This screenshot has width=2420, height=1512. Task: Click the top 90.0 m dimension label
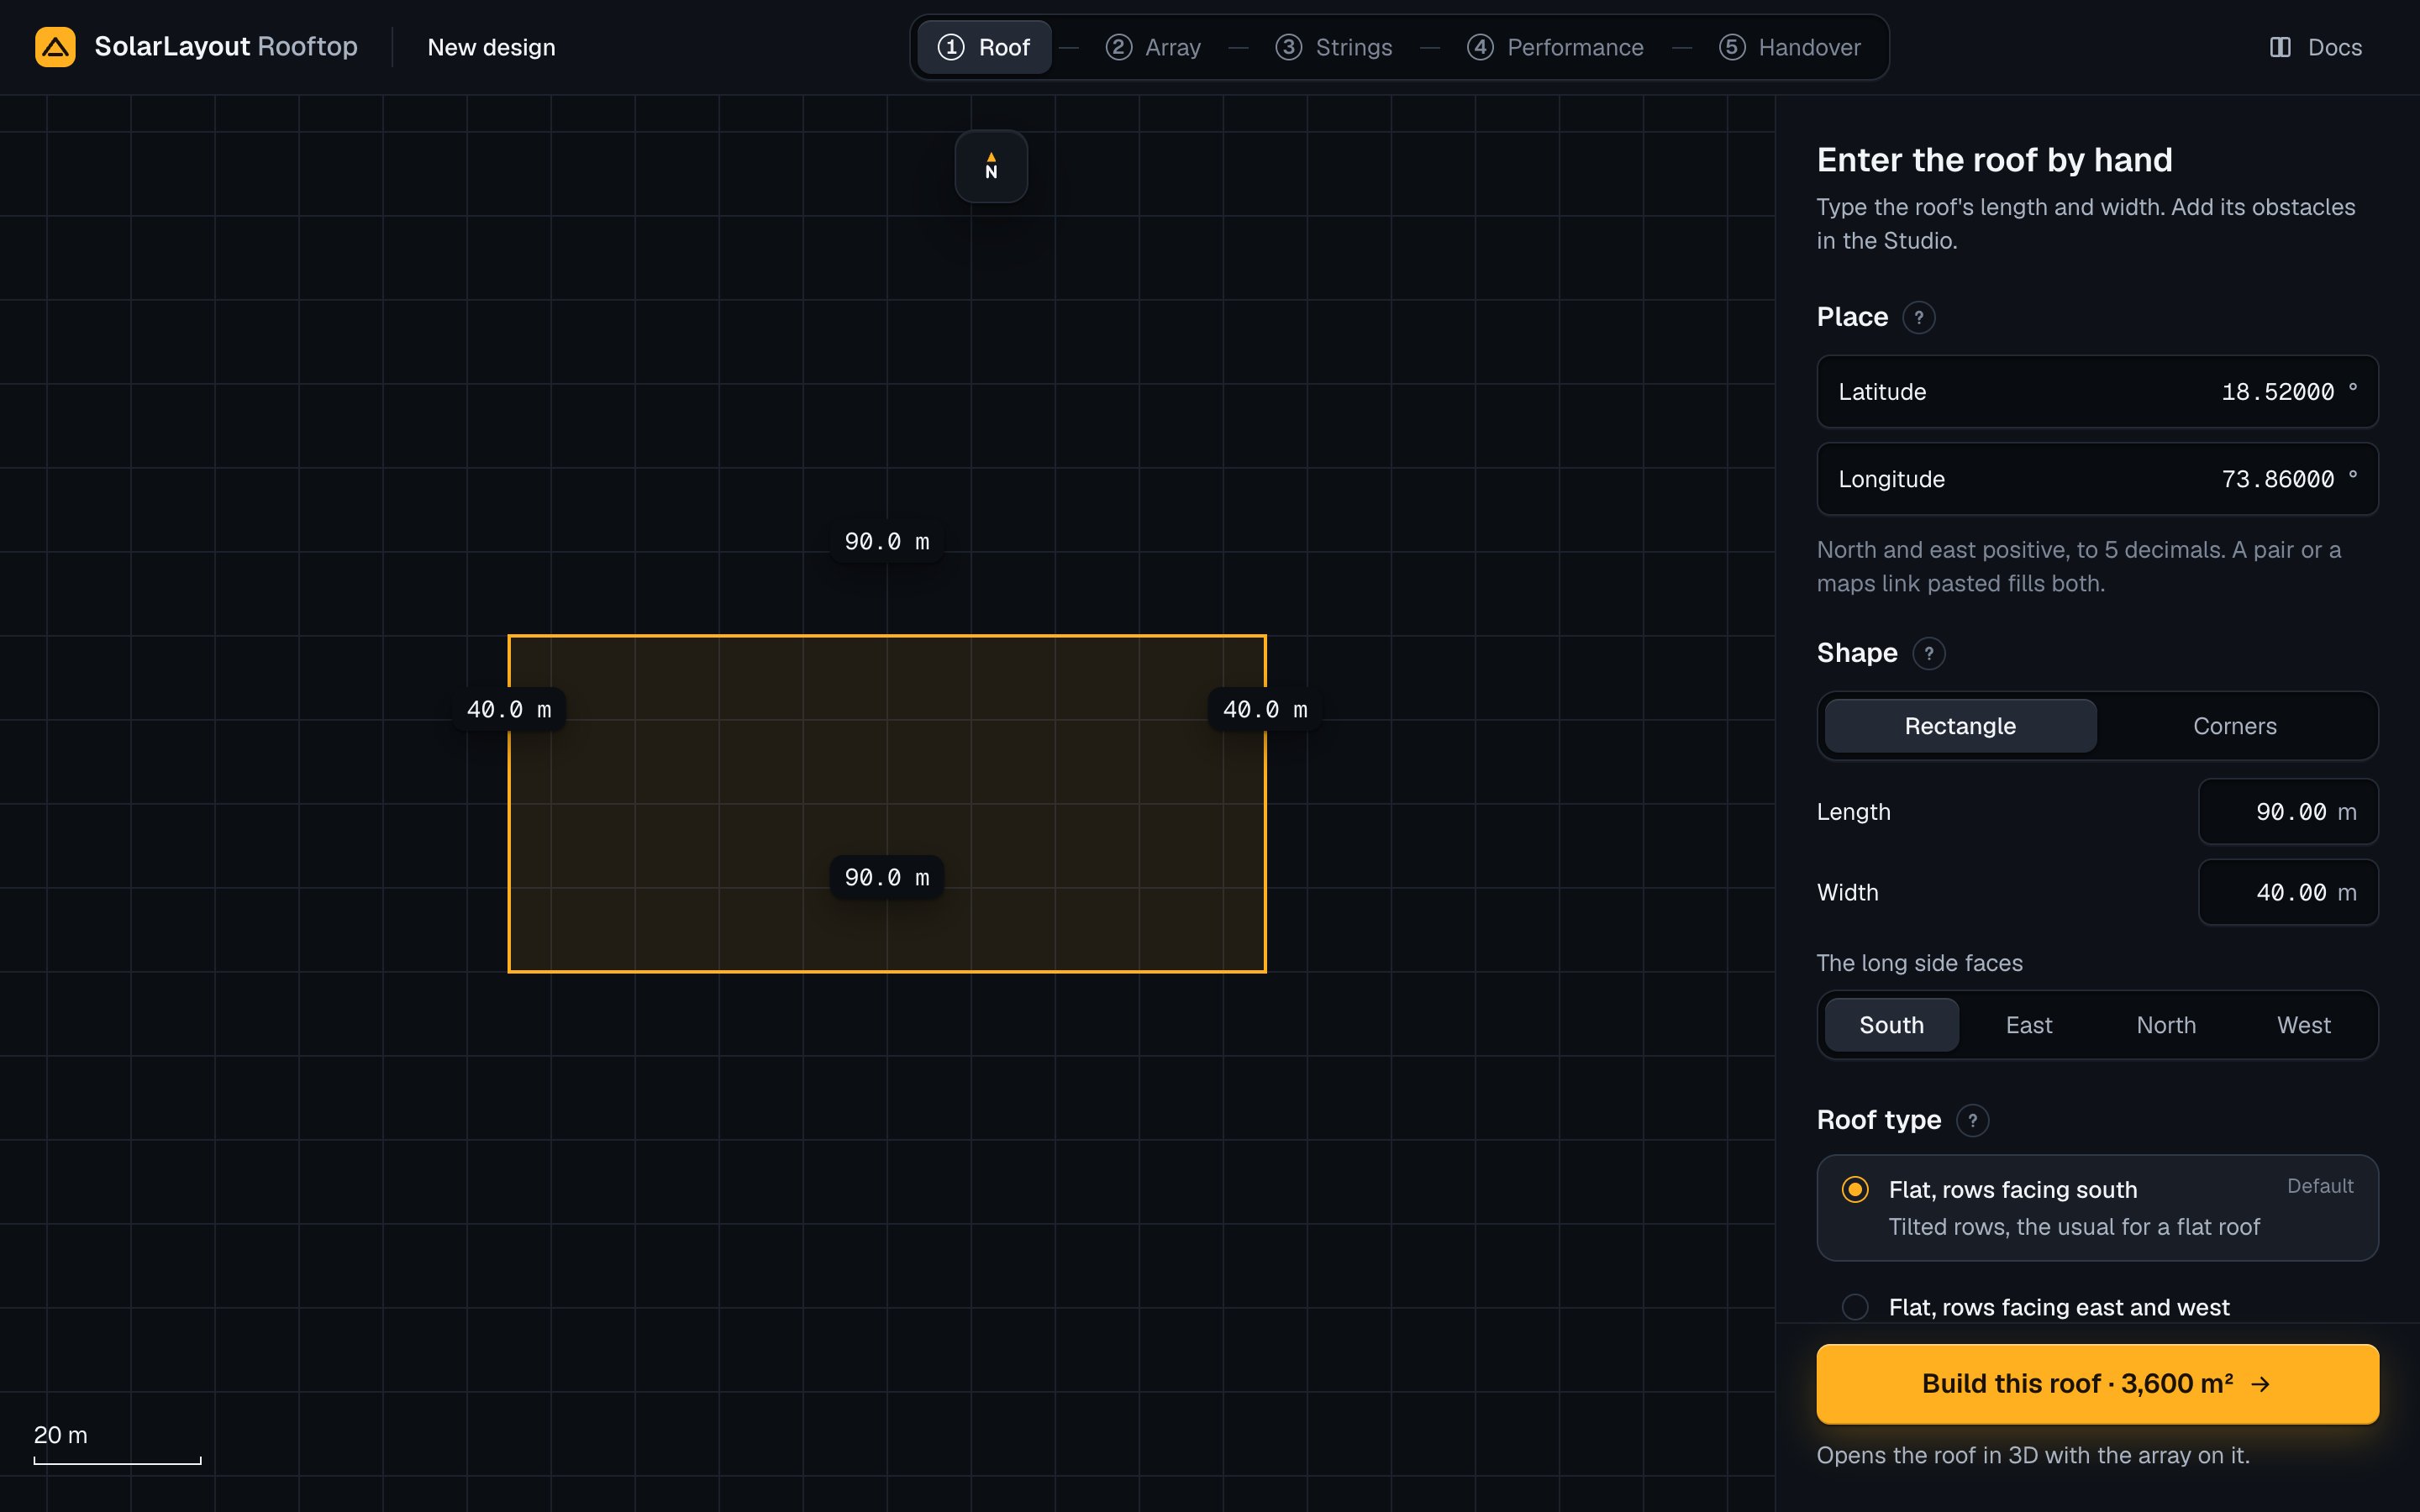(x=886, y=542)
